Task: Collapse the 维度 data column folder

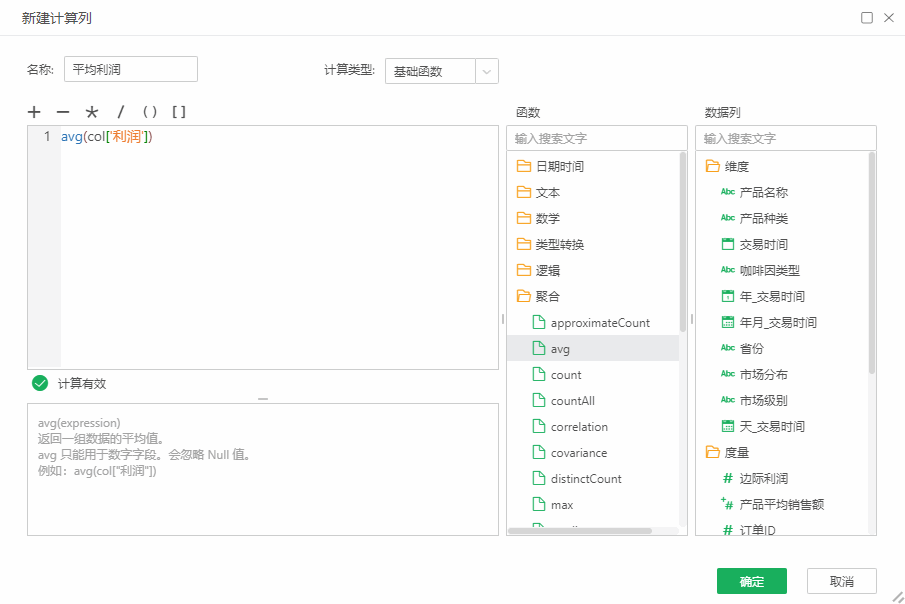Action: 736,167
